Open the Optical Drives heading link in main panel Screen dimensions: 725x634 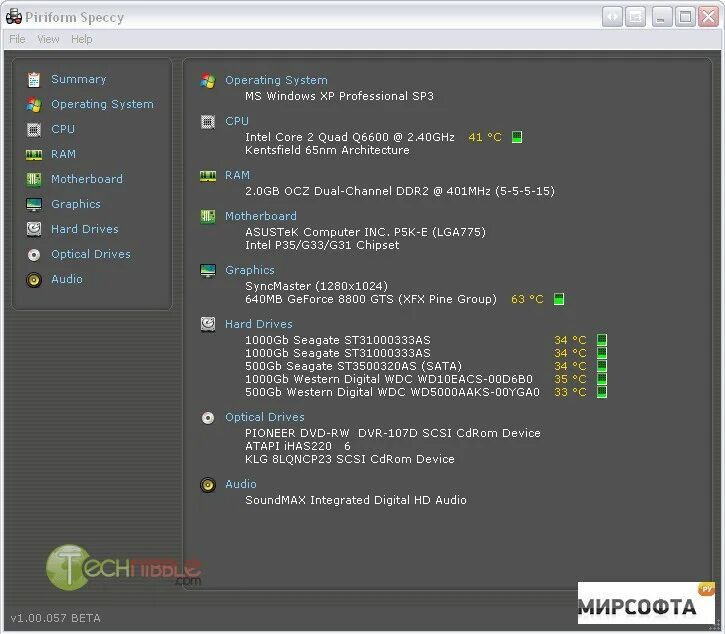point(265,418)
